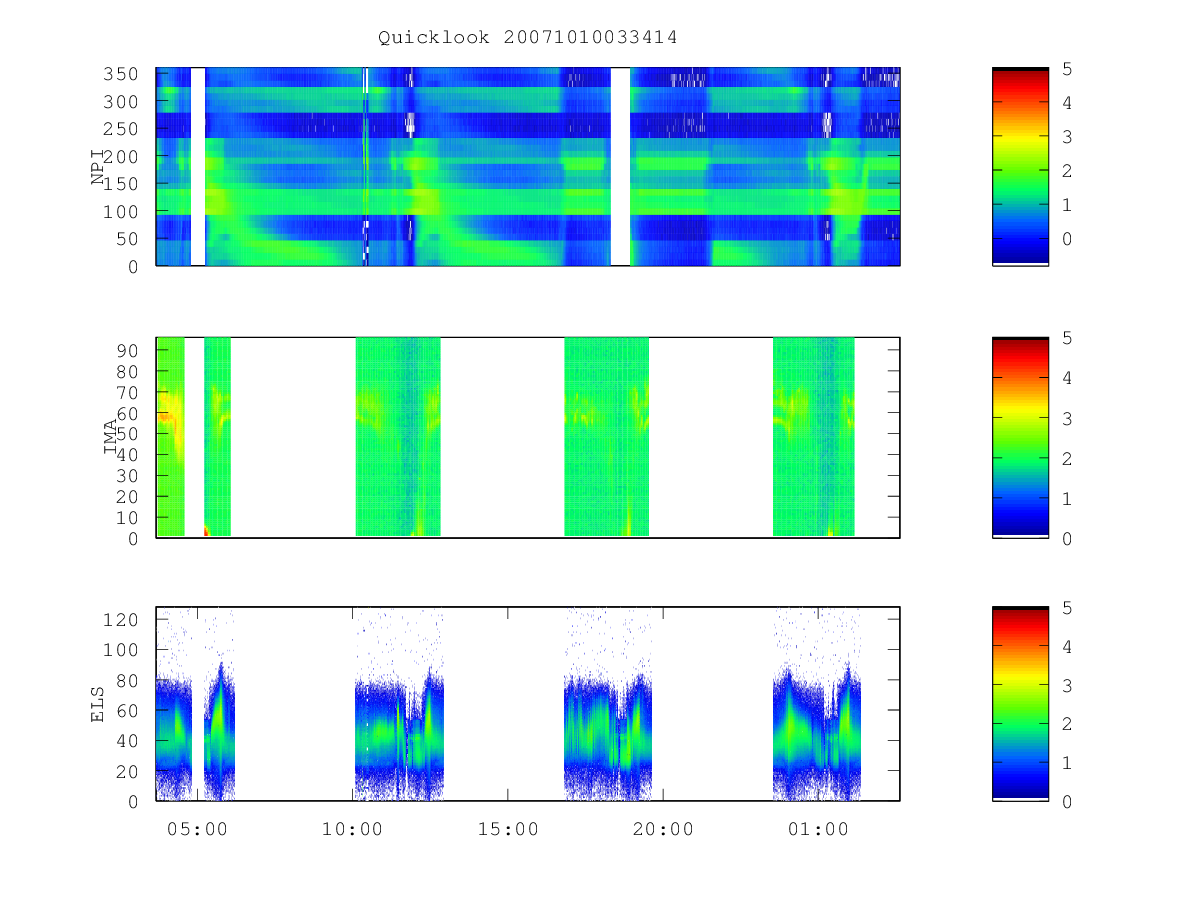Click the 10:00 time axis label
1200x900 pixels.
click(352, 829)
